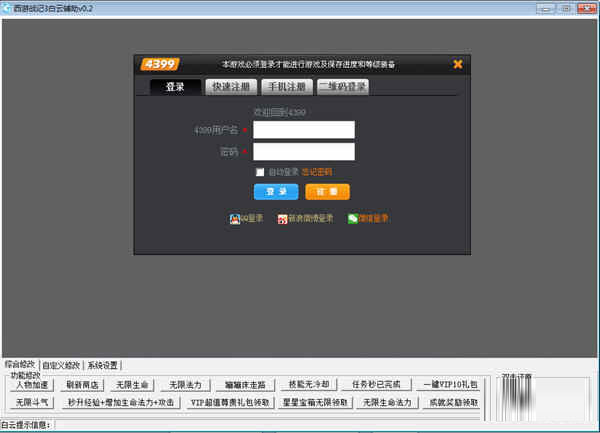The image size is (600, 433).
Task: Click the Sina Weibo login icon
Action: (283, 218)
